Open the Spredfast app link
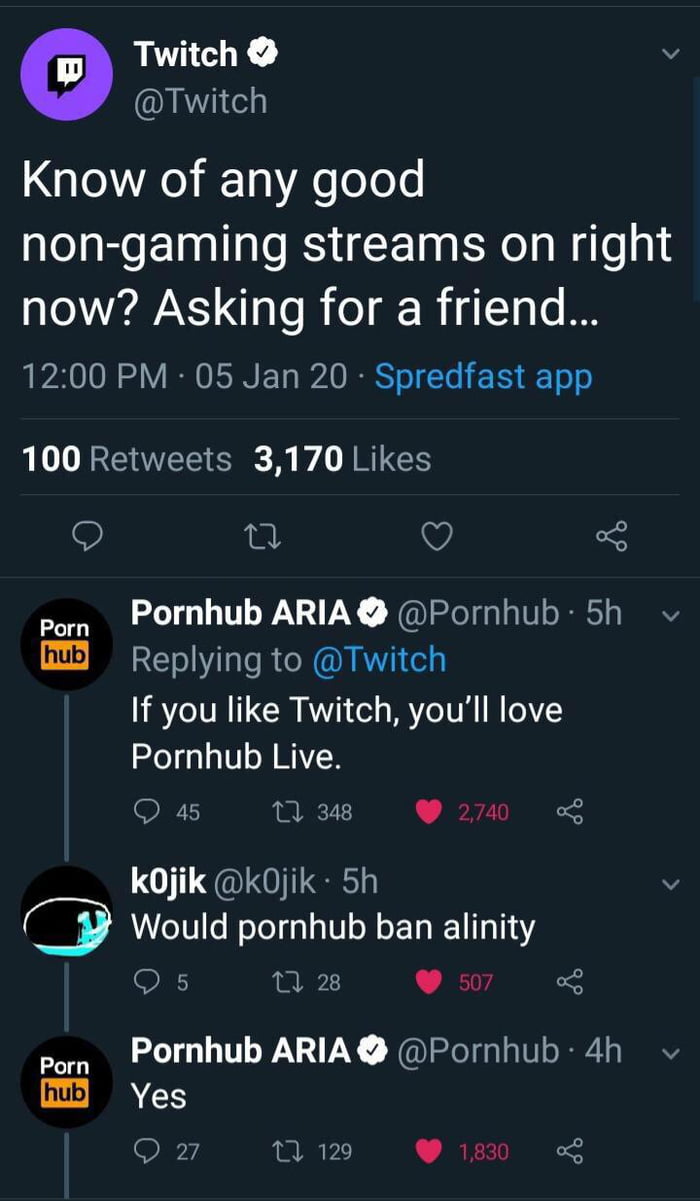Screen dimensions: 700x1201 (x=484, y=375)
